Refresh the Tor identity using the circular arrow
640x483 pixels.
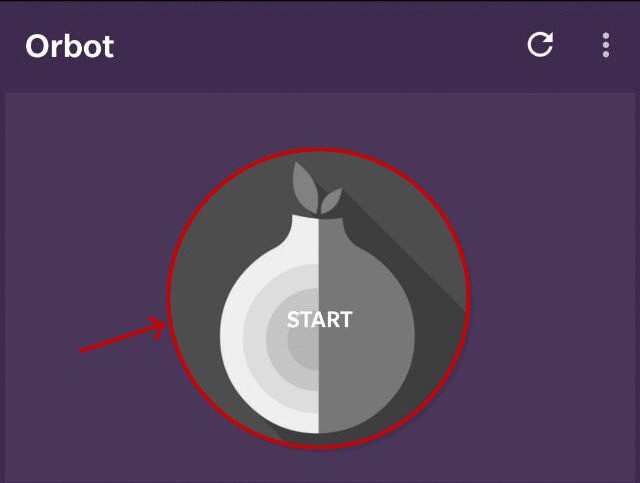(540, 45)
